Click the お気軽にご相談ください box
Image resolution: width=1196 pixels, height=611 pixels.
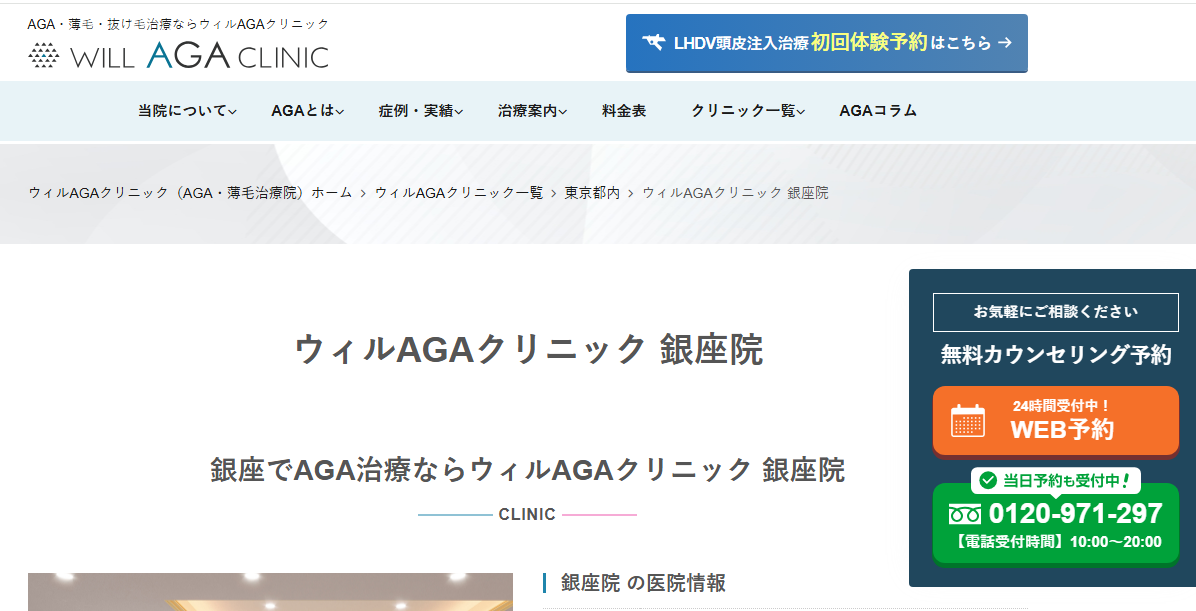tap(1056, 312)
